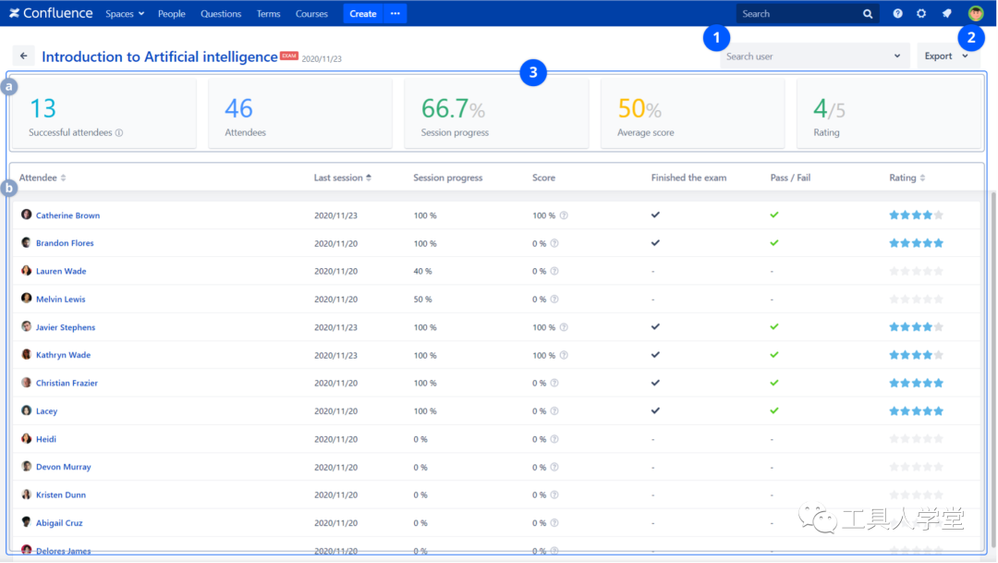Click the notifications icon in the top bar
The image size is (998, 563).
click(x=946, y=14)
